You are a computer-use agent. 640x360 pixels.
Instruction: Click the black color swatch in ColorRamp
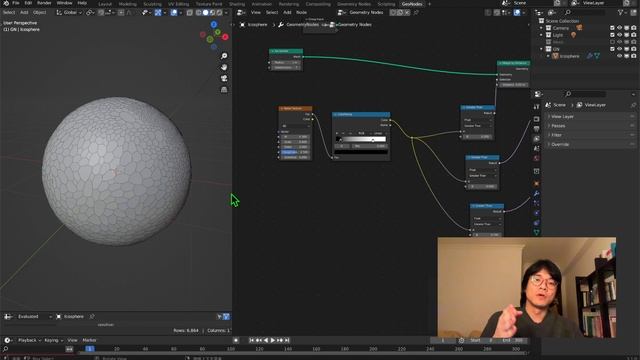[x=361, y=152]
